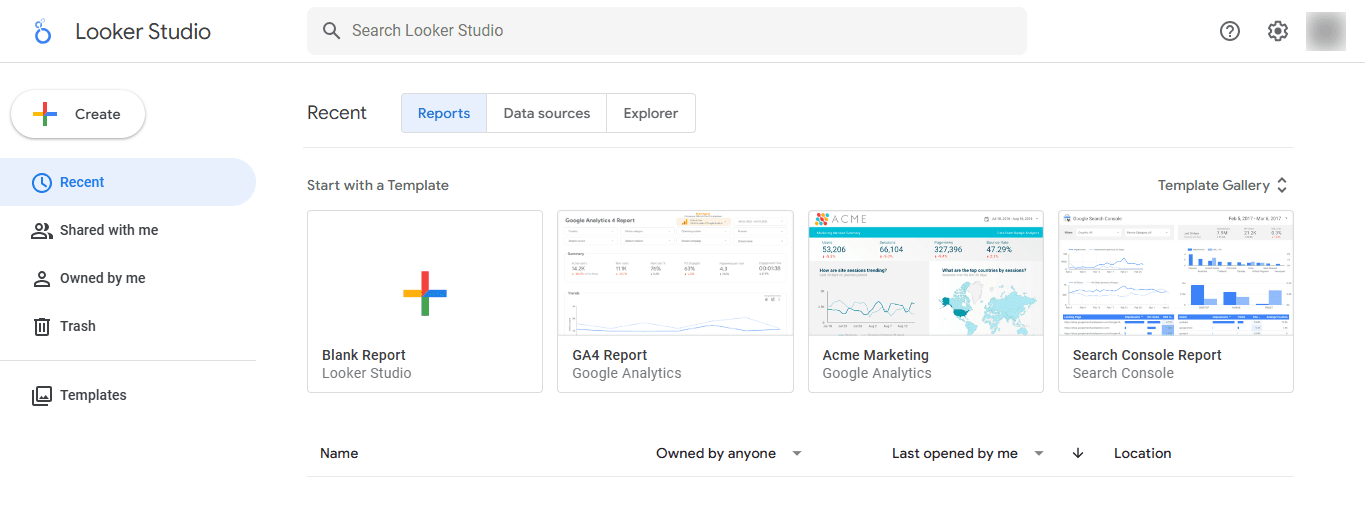Switch to the Data sources tab
Viewport: 1365px width, 519px height.
coord(547,113)
